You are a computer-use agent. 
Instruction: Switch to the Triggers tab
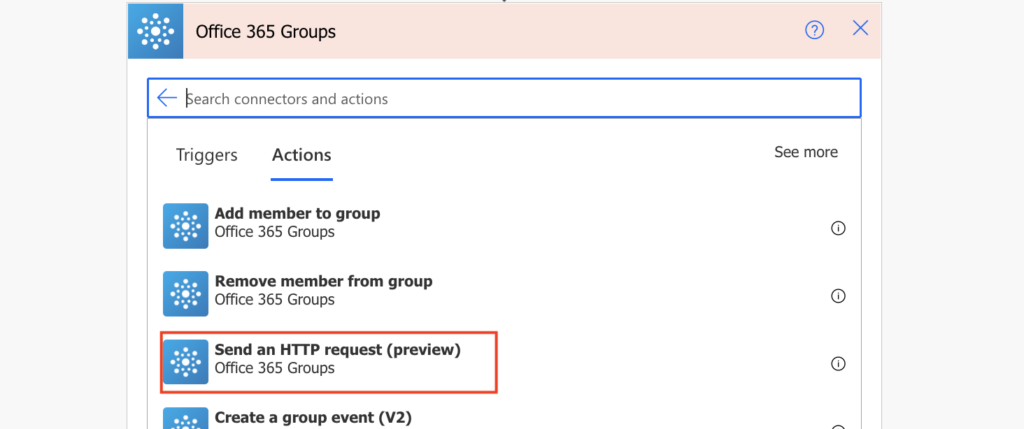(x=206, y=155)
